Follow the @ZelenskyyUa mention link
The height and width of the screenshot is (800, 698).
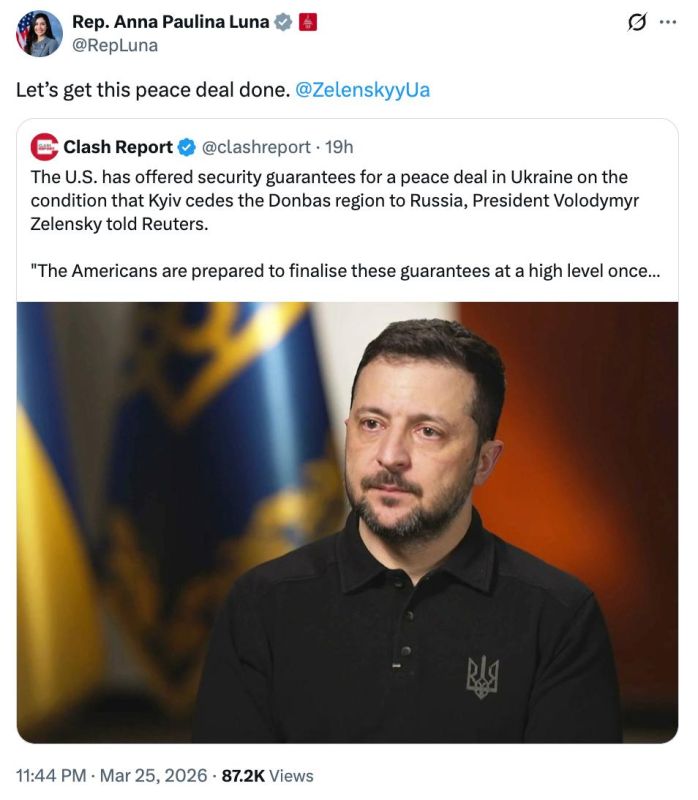click(363, 90)
